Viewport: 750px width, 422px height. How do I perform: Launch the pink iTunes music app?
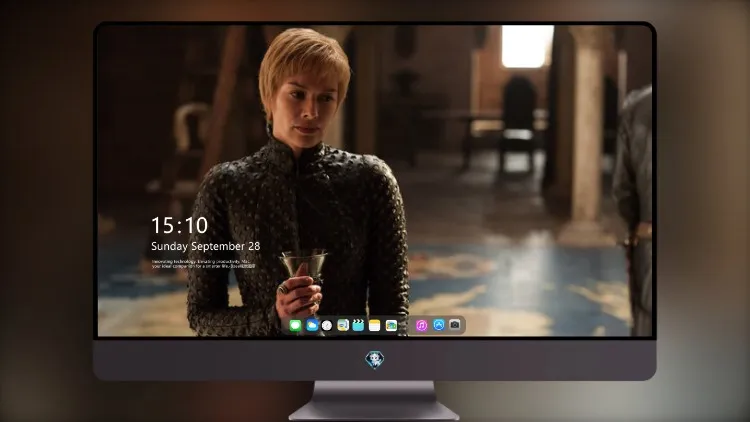421,325
